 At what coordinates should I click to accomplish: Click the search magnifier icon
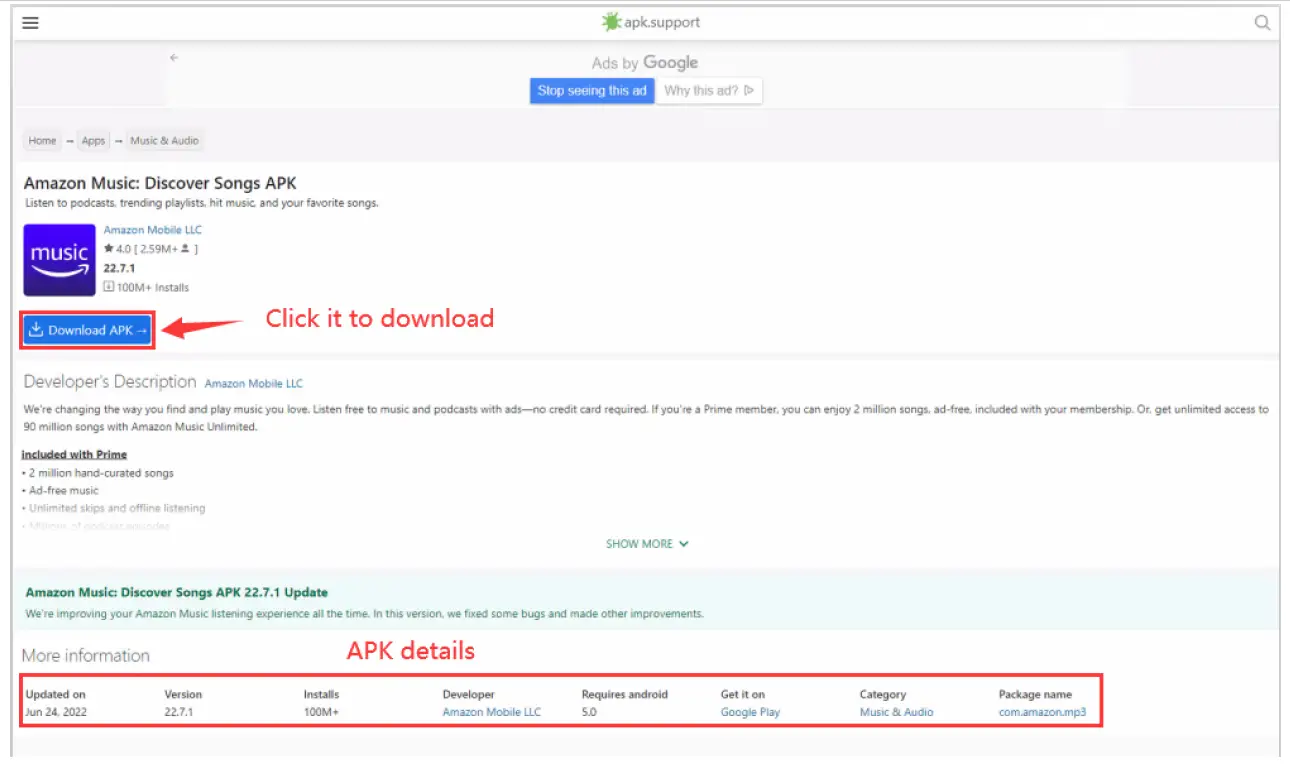(1262, 22)
